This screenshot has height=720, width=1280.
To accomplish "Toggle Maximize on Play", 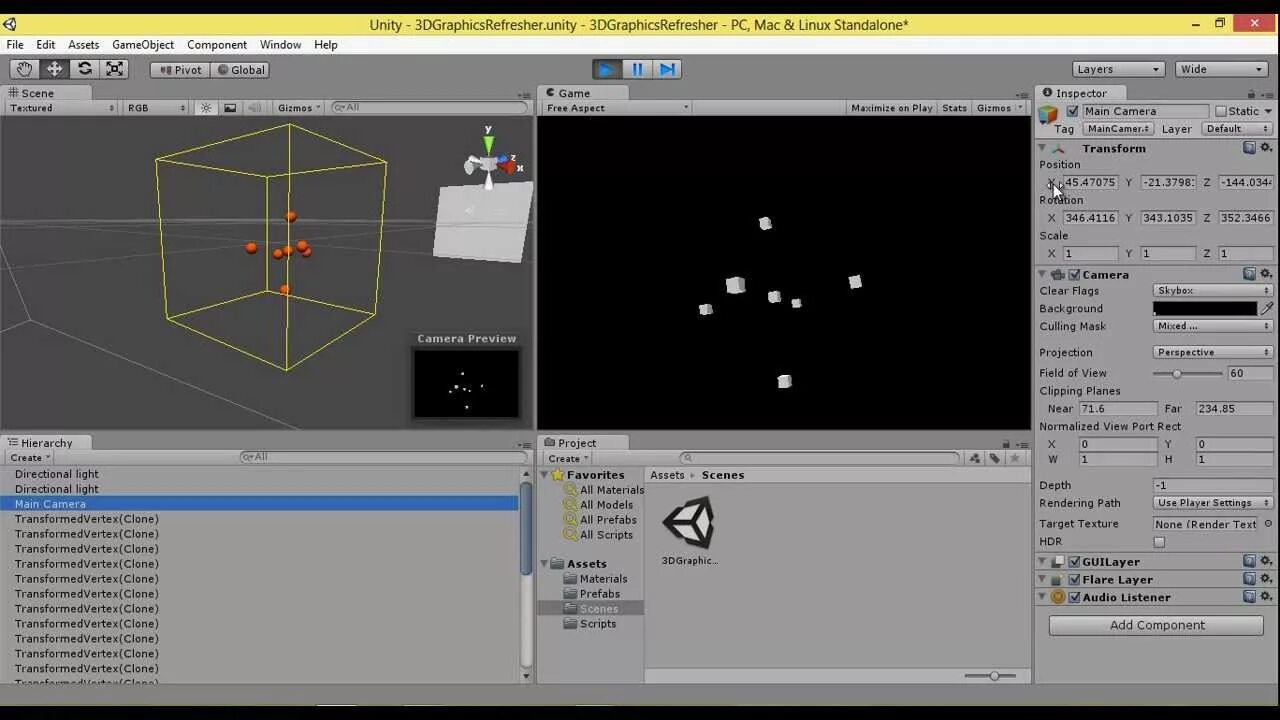I will [891, 108].
